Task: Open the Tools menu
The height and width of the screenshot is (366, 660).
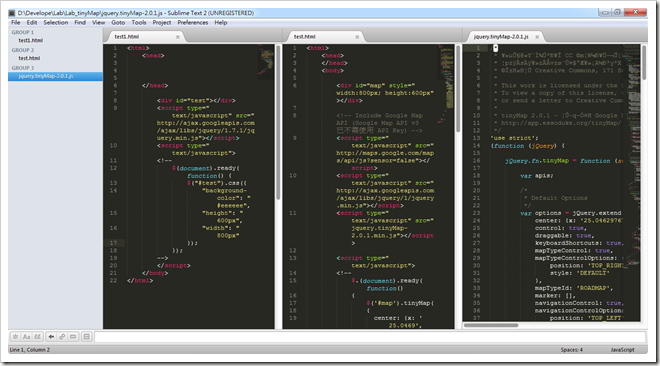Action: pos(139,22)
